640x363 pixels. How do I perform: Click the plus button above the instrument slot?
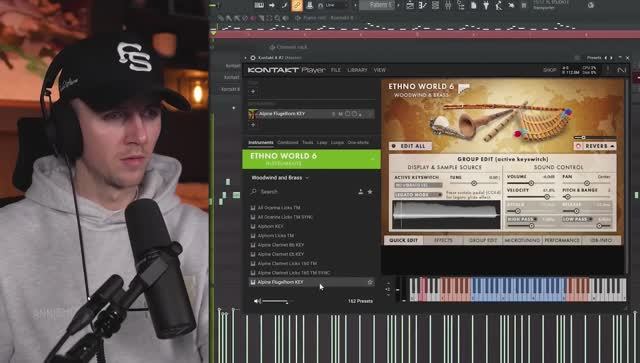click(x=253, y=92)
